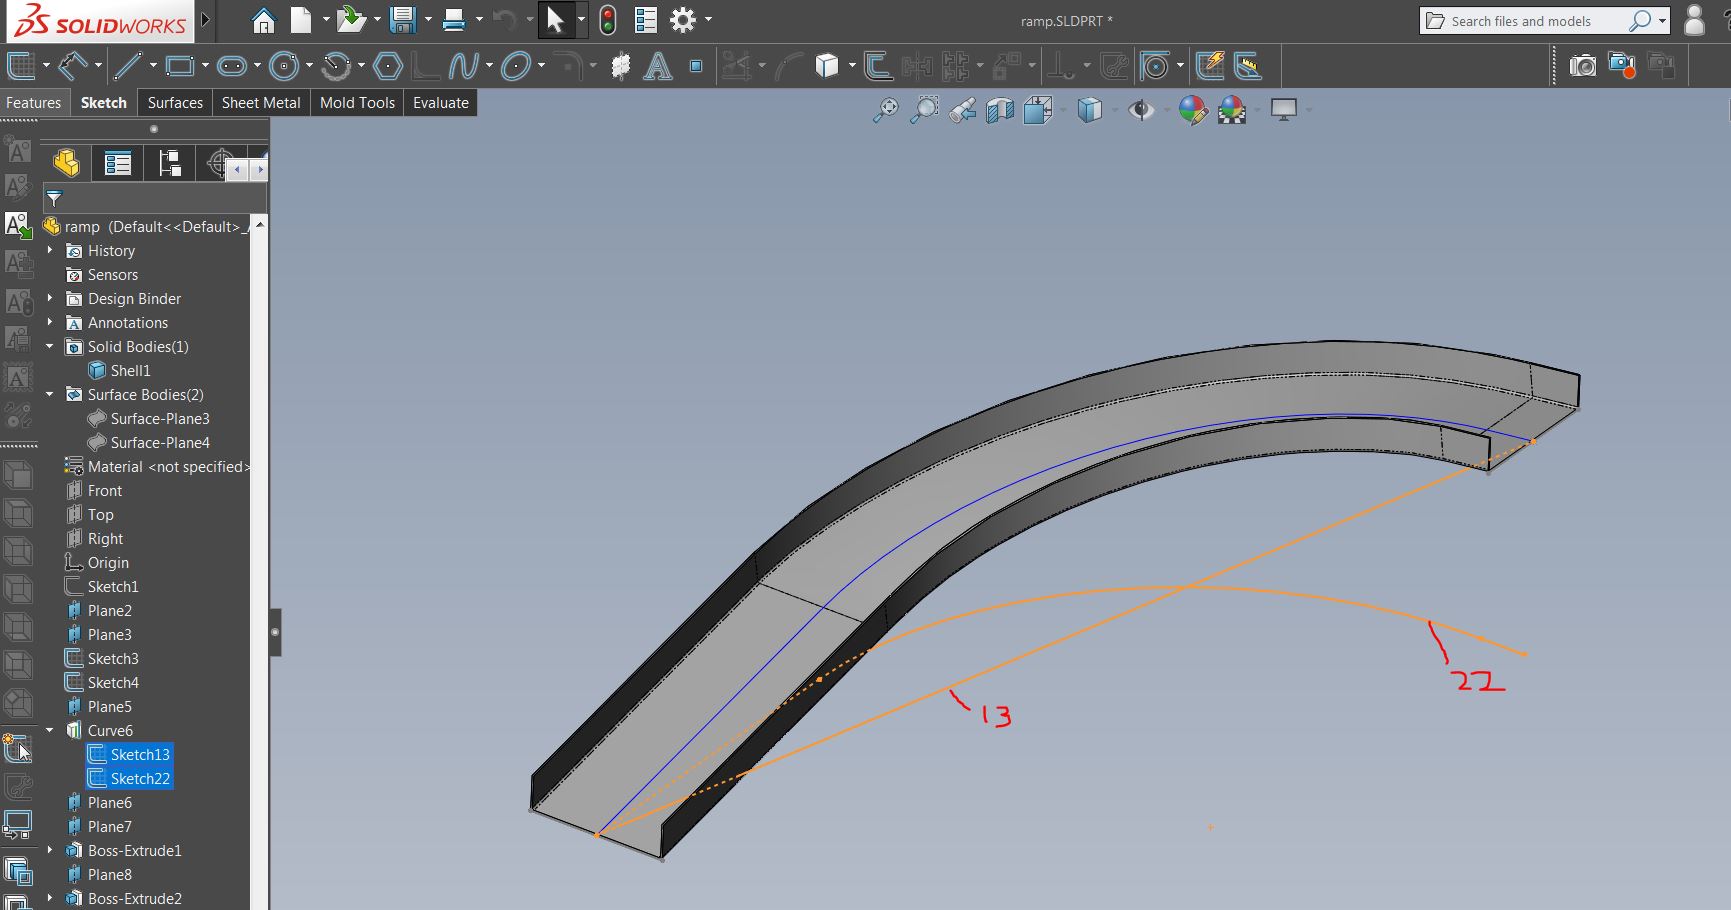
Task: Open the Options gear dropdown arrow
Action: pyautogui.click(x=708, y=20)
